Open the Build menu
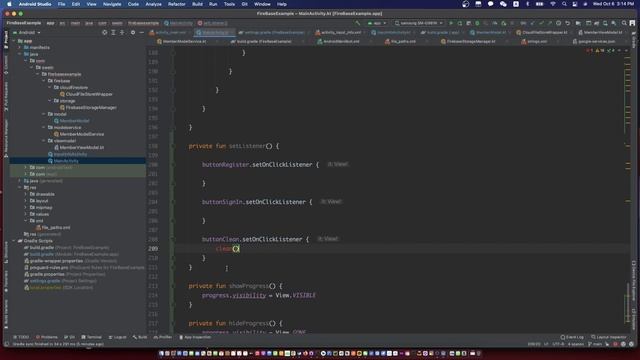The height and width of the screenshot is (360, 640). point(198,4)
